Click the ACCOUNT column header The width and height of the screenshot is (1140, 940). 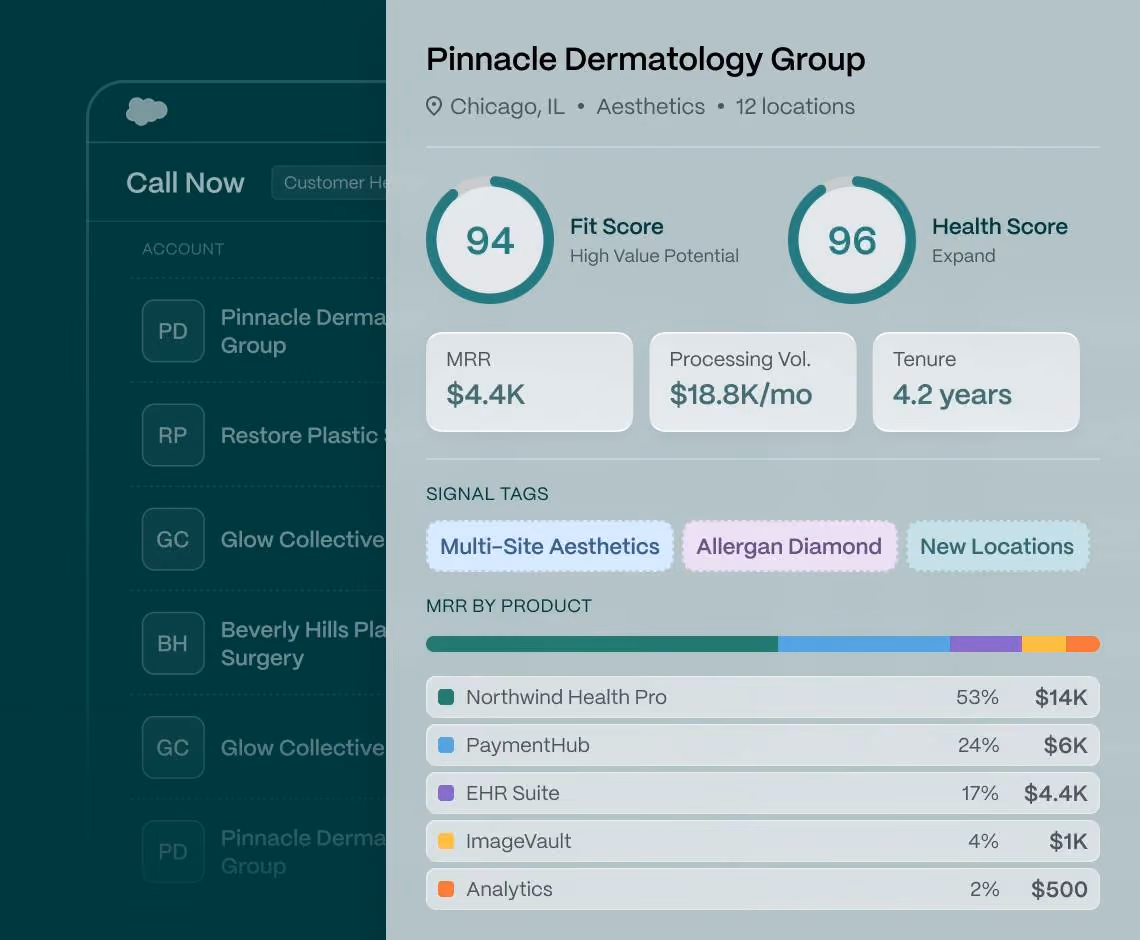[x=183, y=249]
